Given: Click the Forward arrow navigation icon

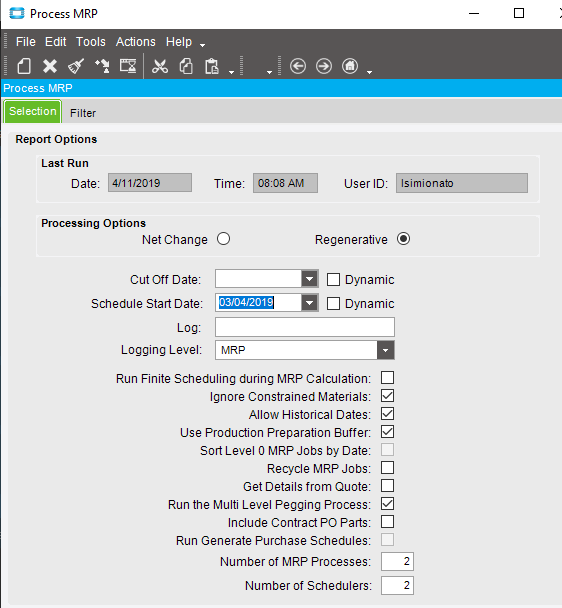Looking at the screenshot, I should (324, 66).
